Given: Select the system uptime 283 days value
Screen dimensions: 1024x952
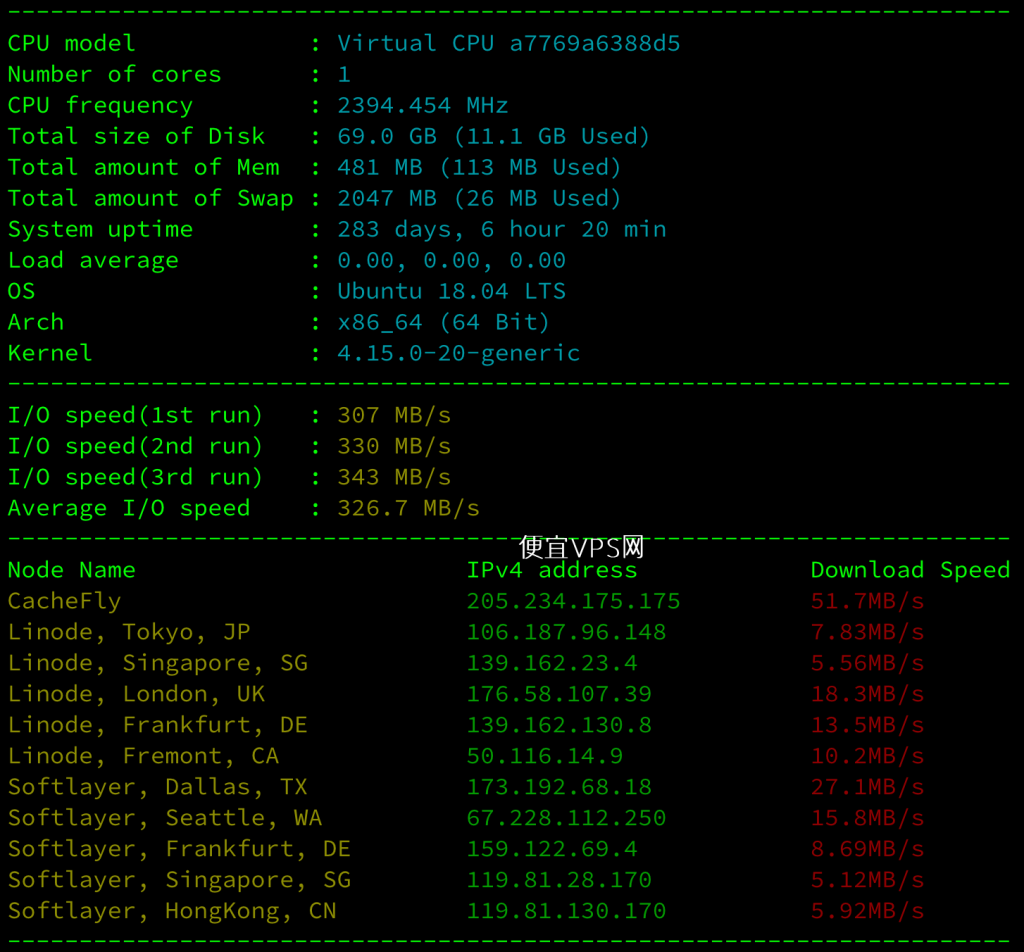Looking at the screenshot, I should 502,230.
